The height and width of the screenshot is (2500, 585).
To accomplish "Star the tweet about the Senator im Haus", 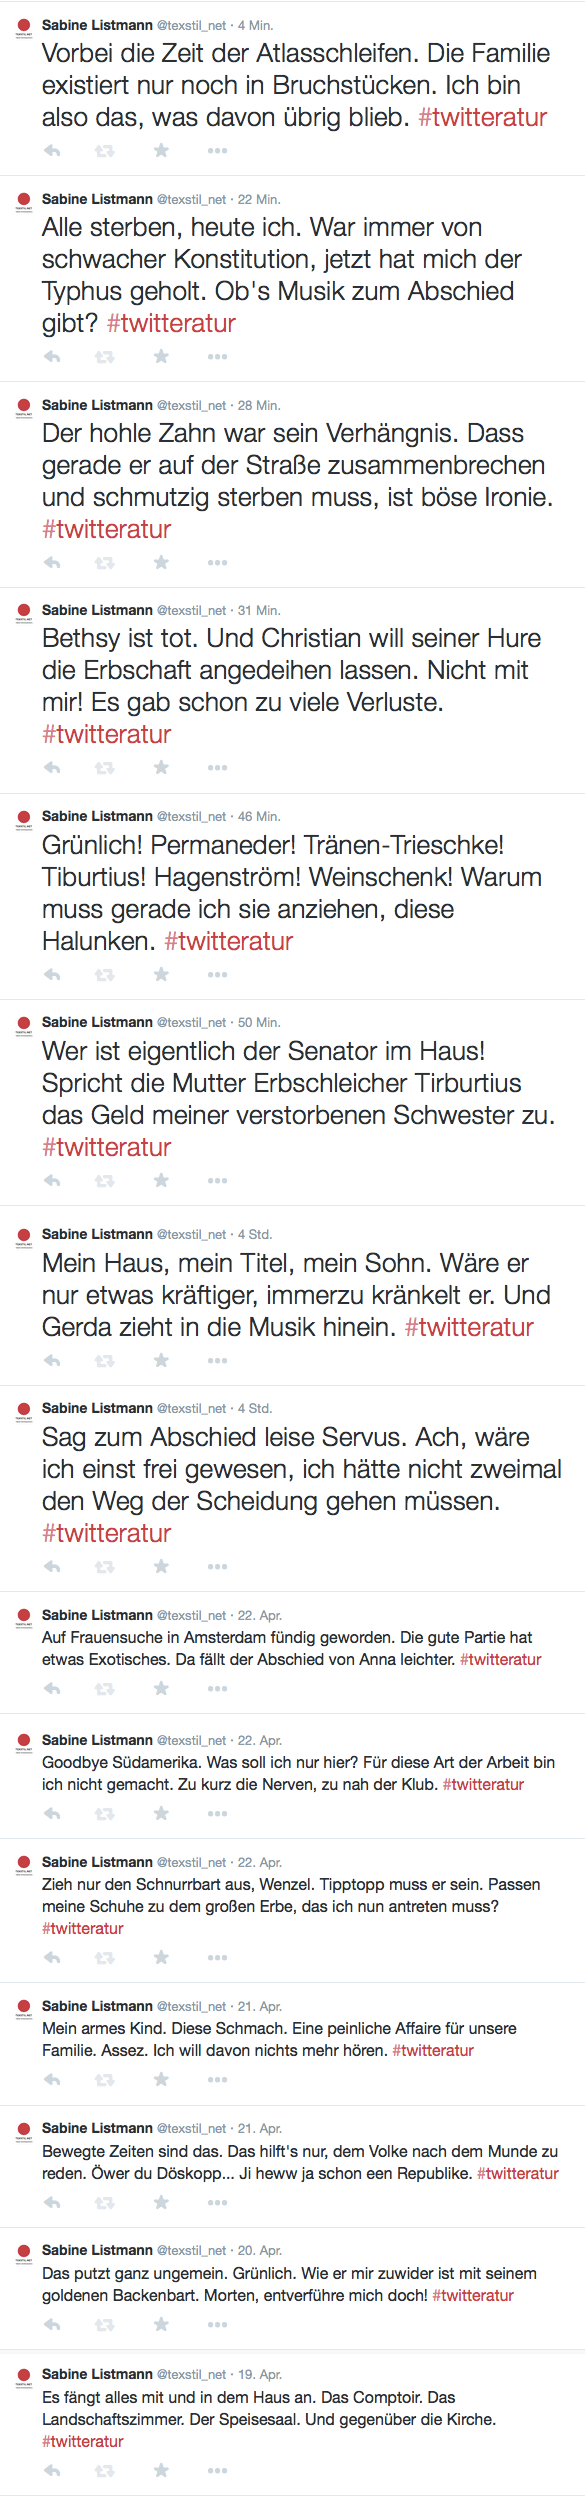I will [x=160, y=1179].
